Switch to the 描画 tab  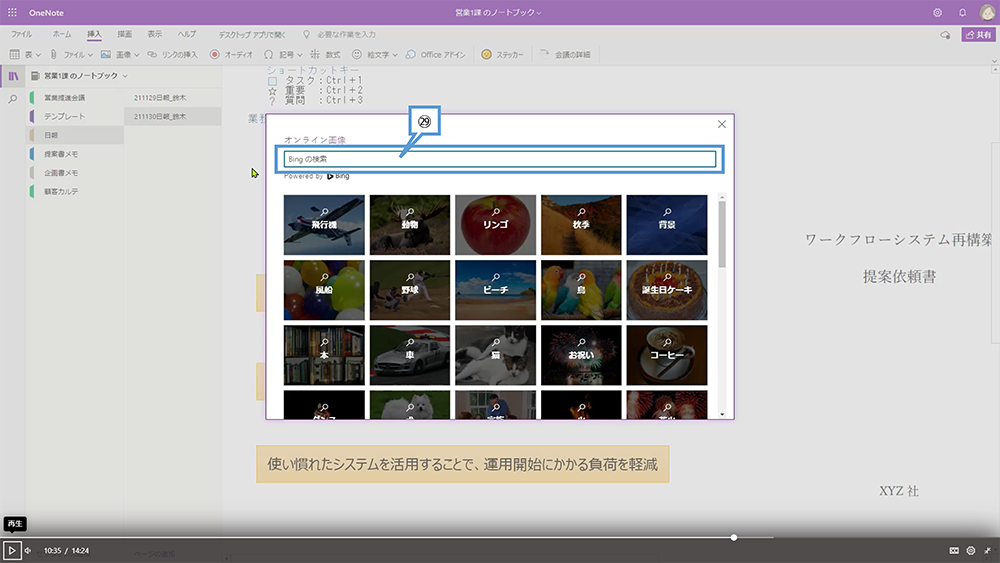coord(124,34)
